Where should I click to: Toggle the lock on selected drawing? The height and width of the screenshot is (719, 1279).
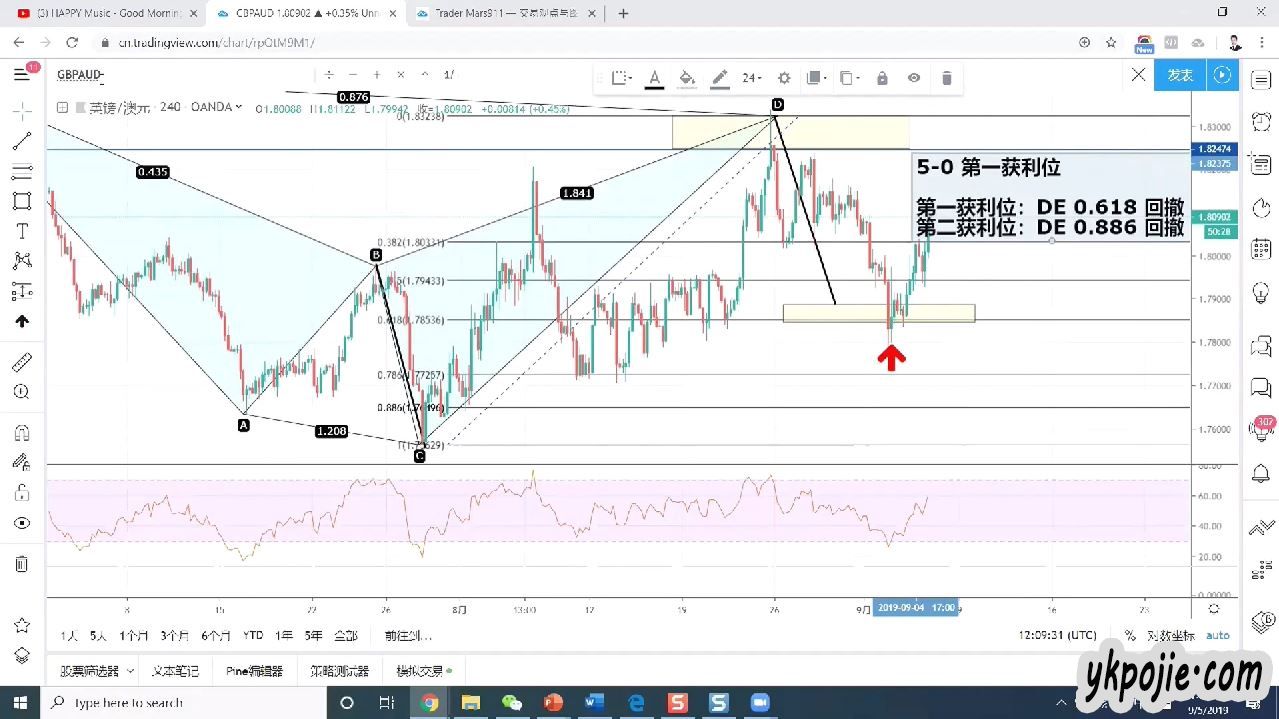(882, 78)
